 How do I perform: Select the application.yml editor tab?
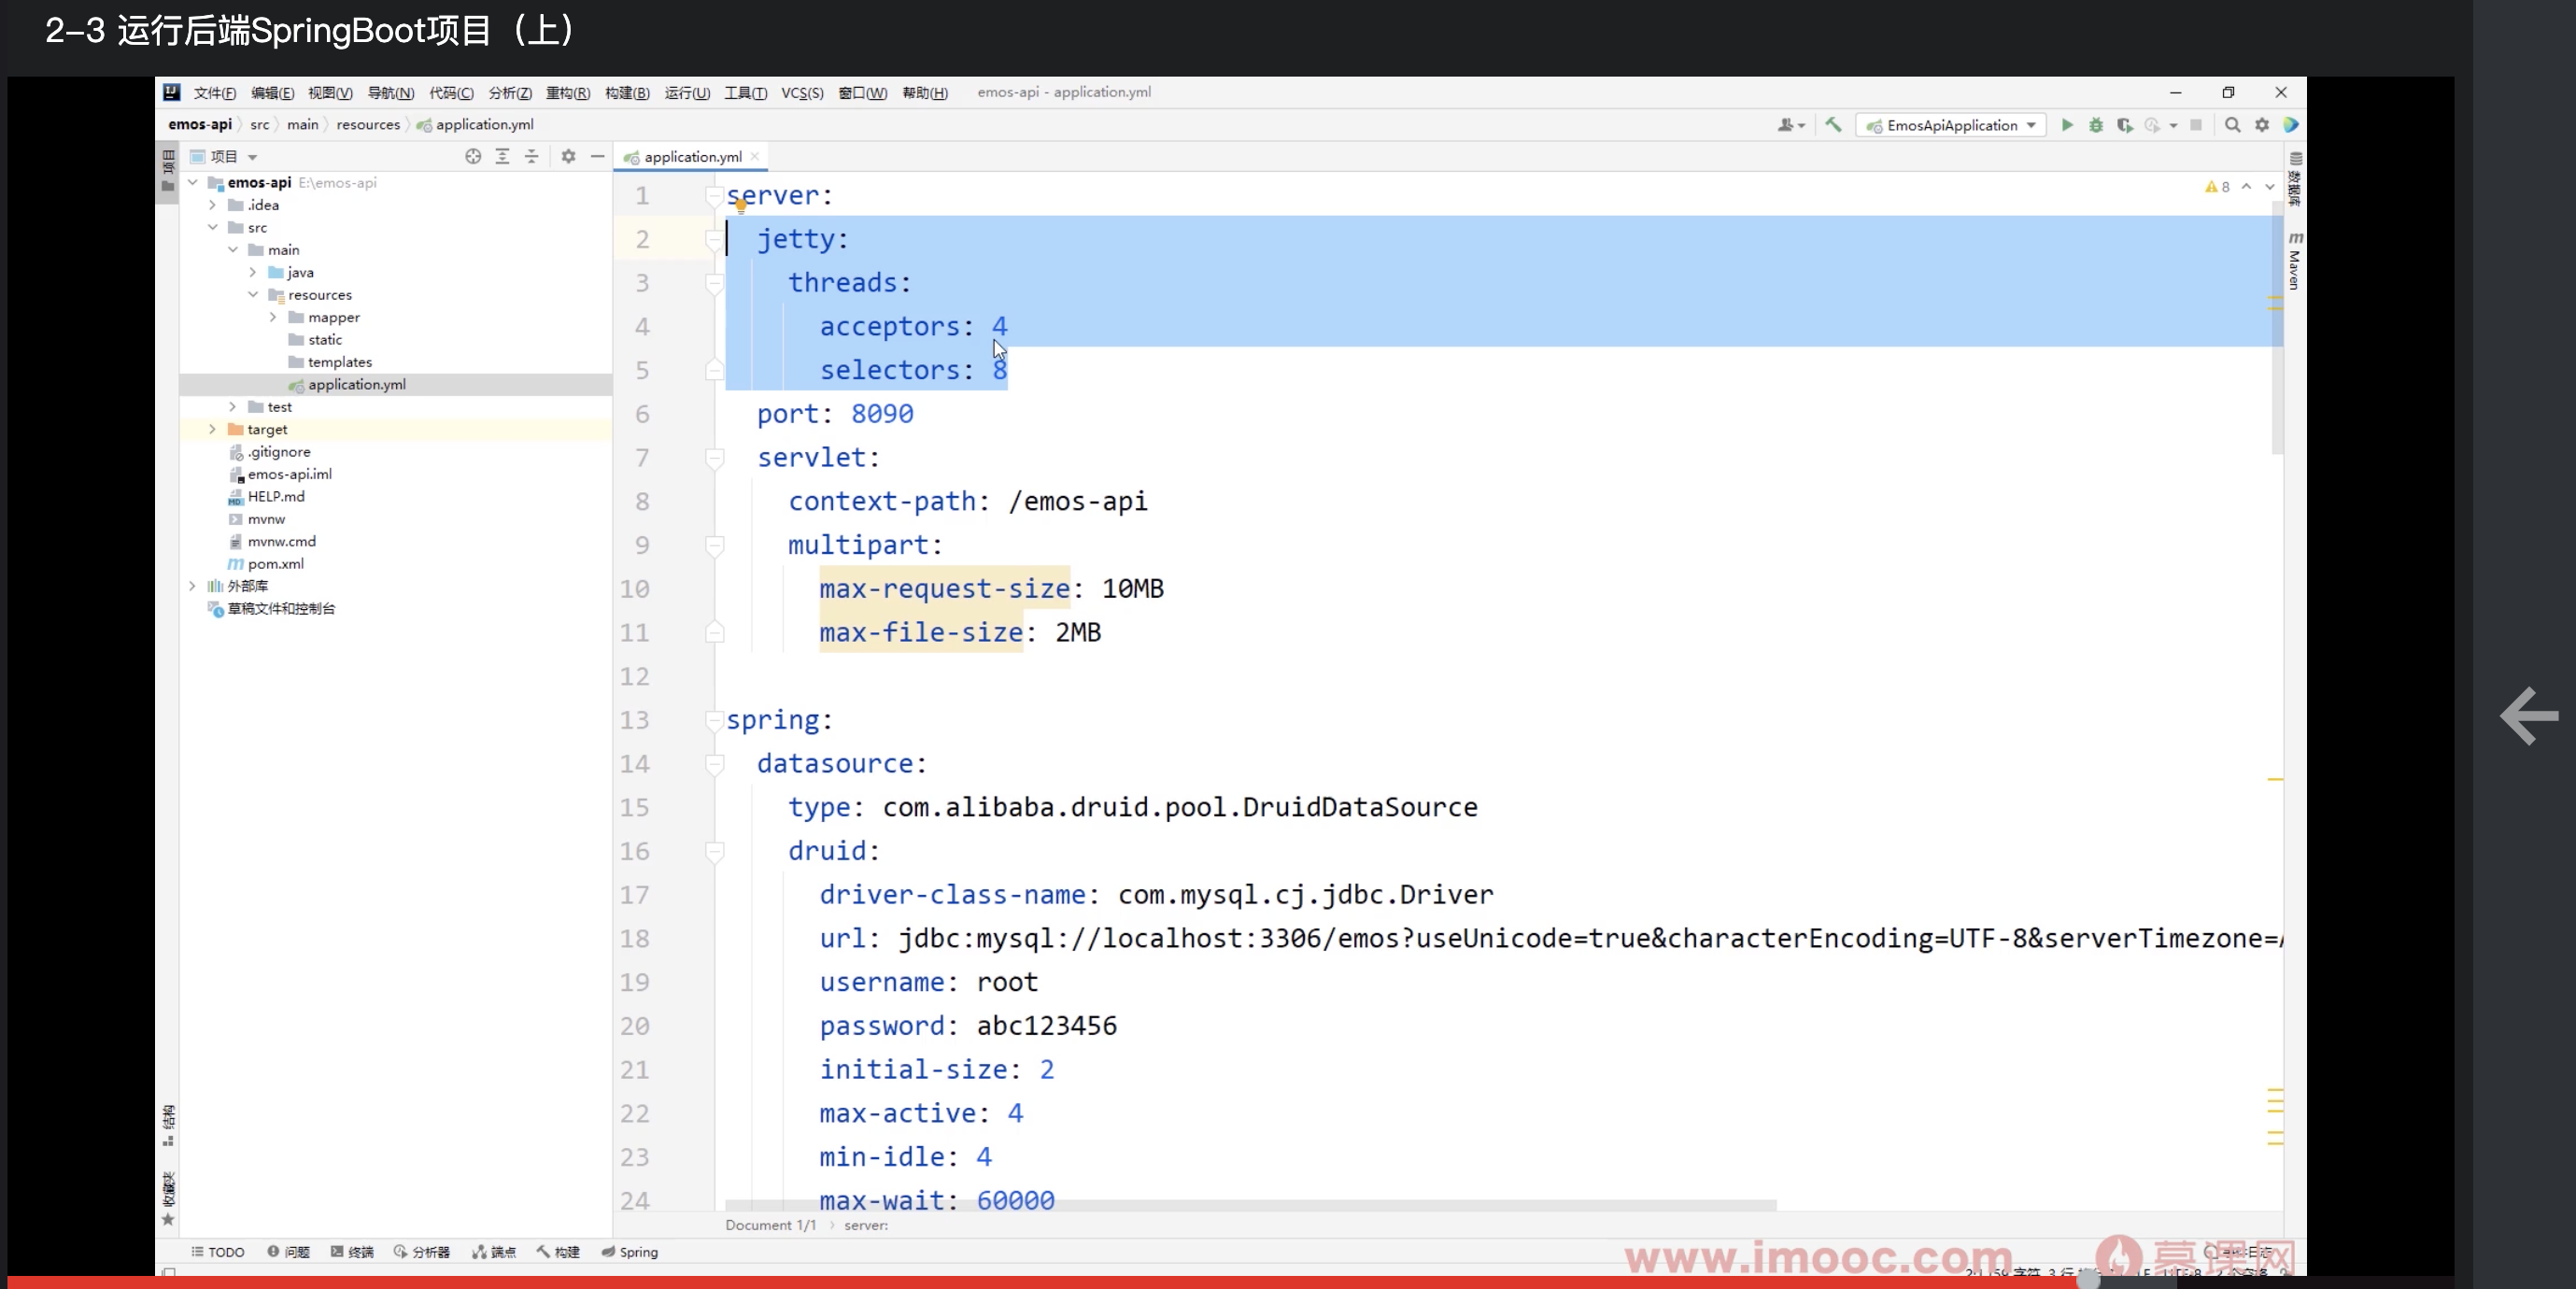click(x=692, y=157)
